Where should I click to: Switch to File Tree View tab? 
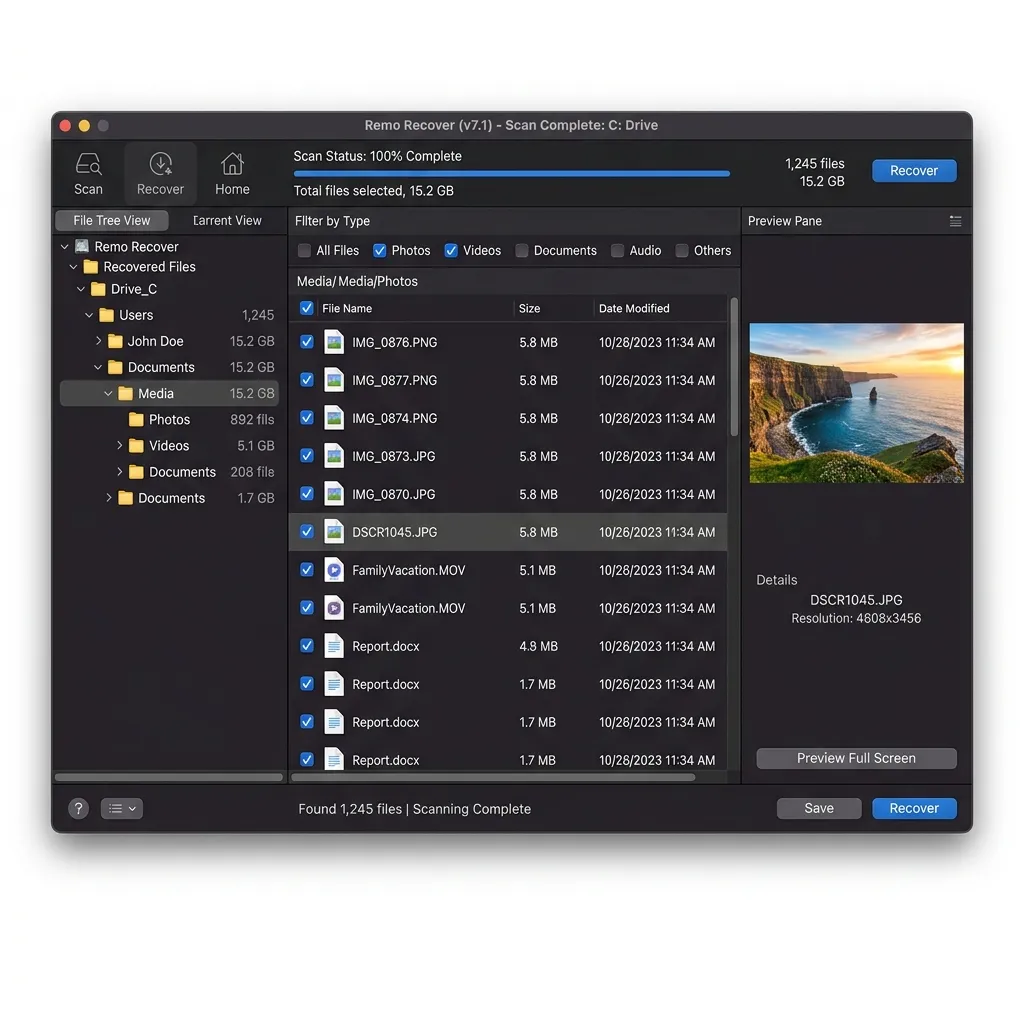(112, 221)
